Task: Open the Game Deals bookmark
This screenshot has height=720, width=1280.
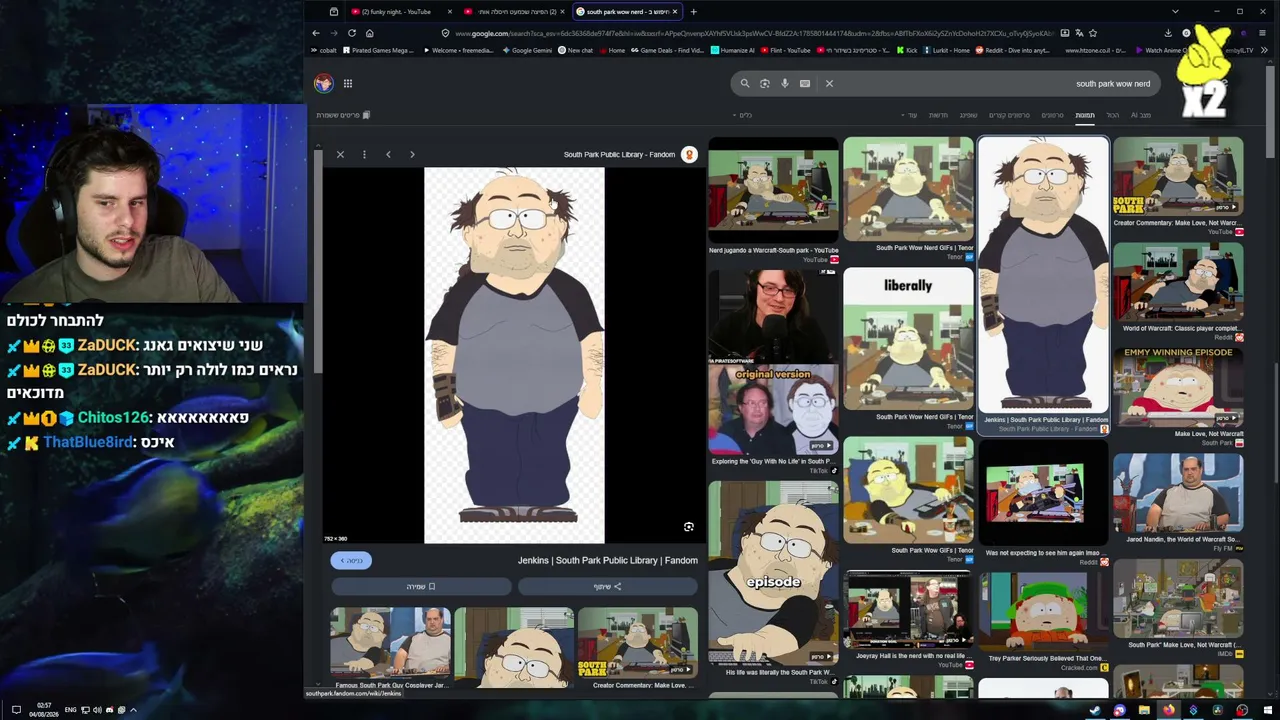Action: click(667, 50)
